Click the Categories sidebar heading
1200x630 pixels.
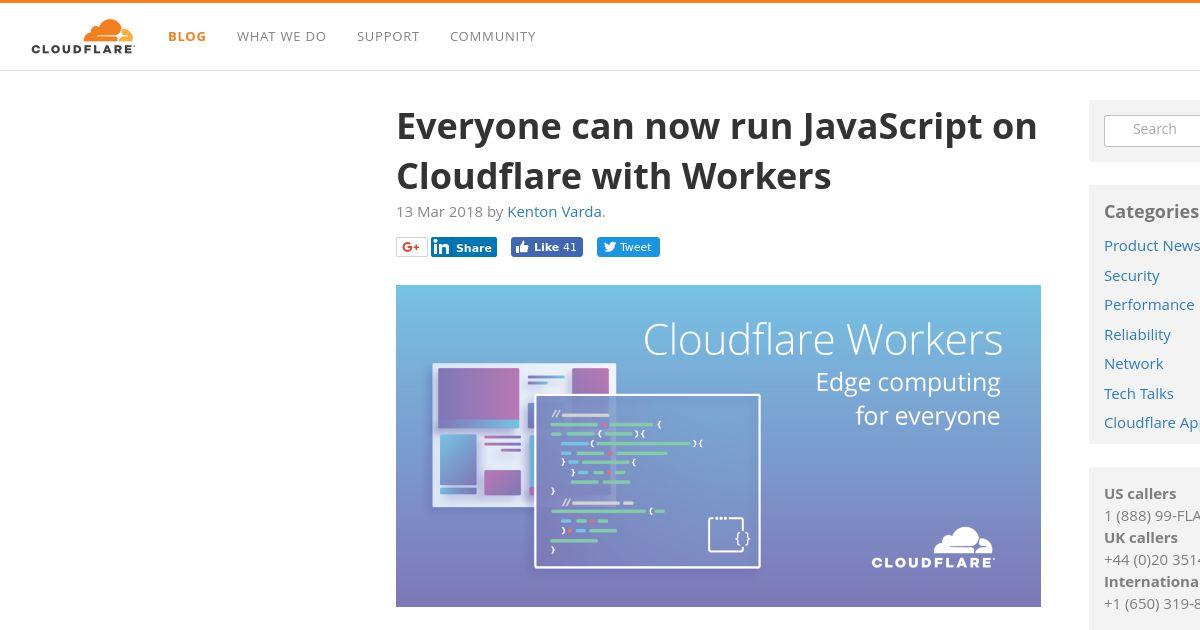click(1151, 211)
